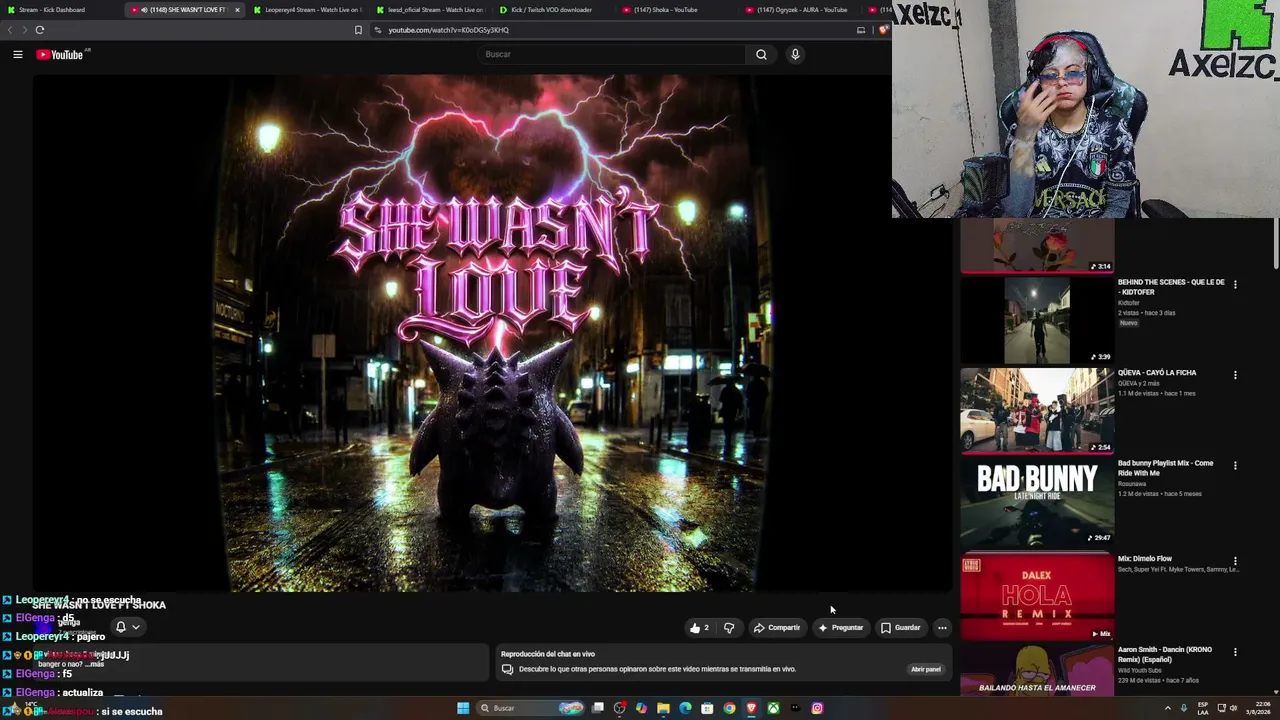Viewport: 1280px width, 720px height.
Task: Open the Brave Shields lion icon
Action: (x=883, y=30)
